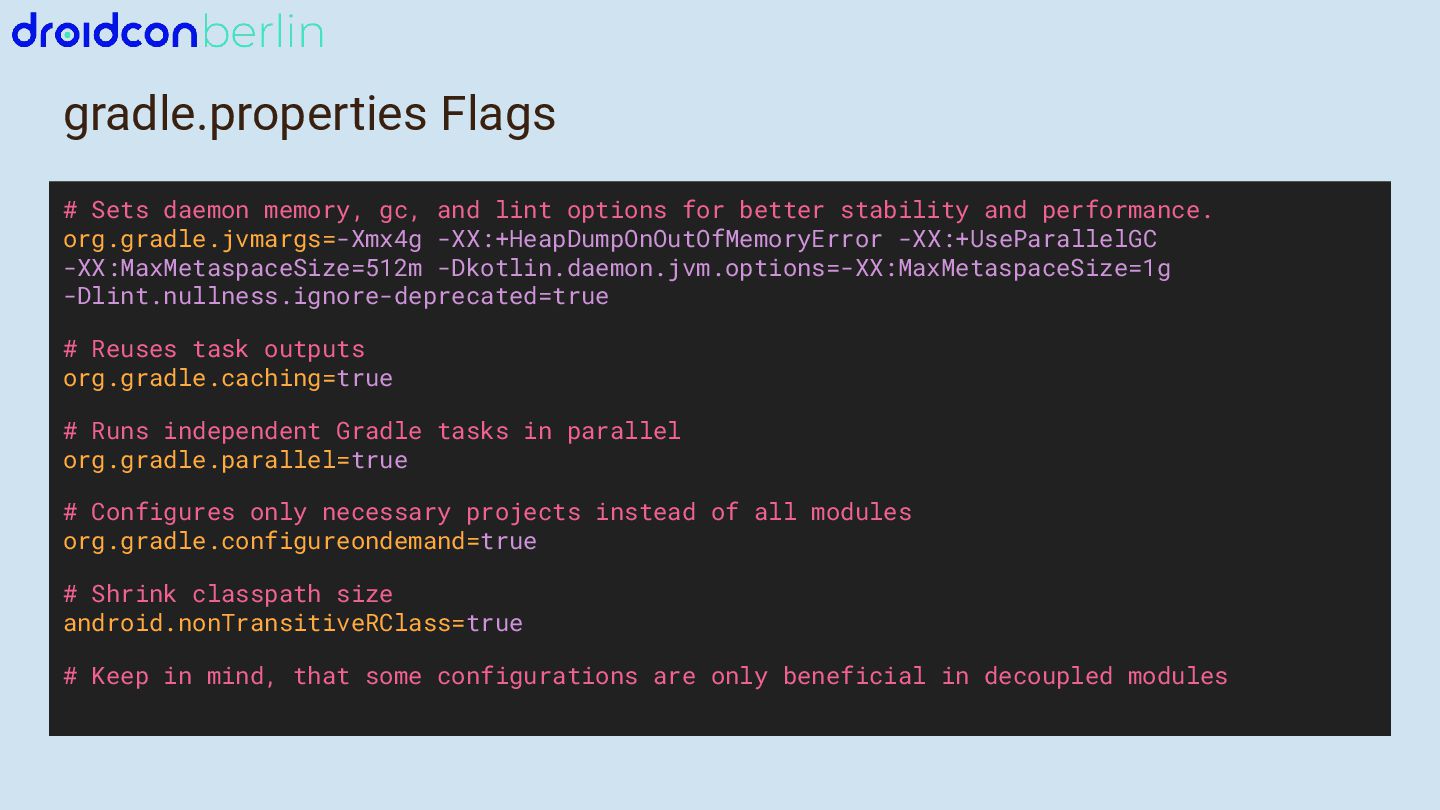Click the org.gradle.configureondemand=true line
The image size is (1440, 810).
[x=300, y=541]
